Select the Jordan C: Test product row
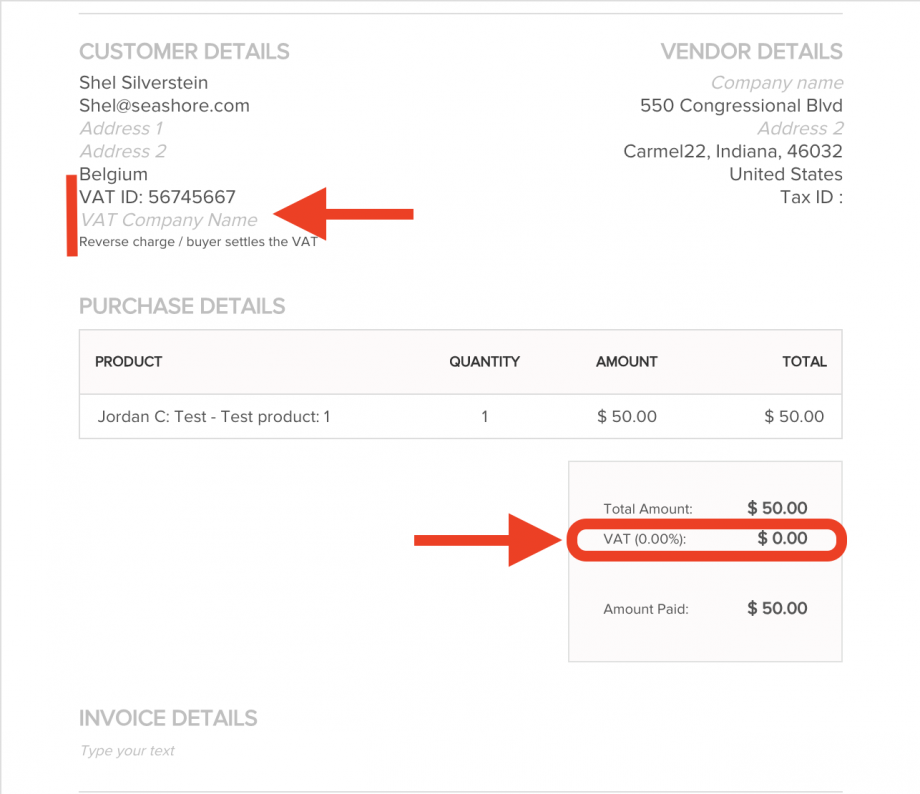The height and width of the screenshot is (794, 920). click(x=214, y=417)
